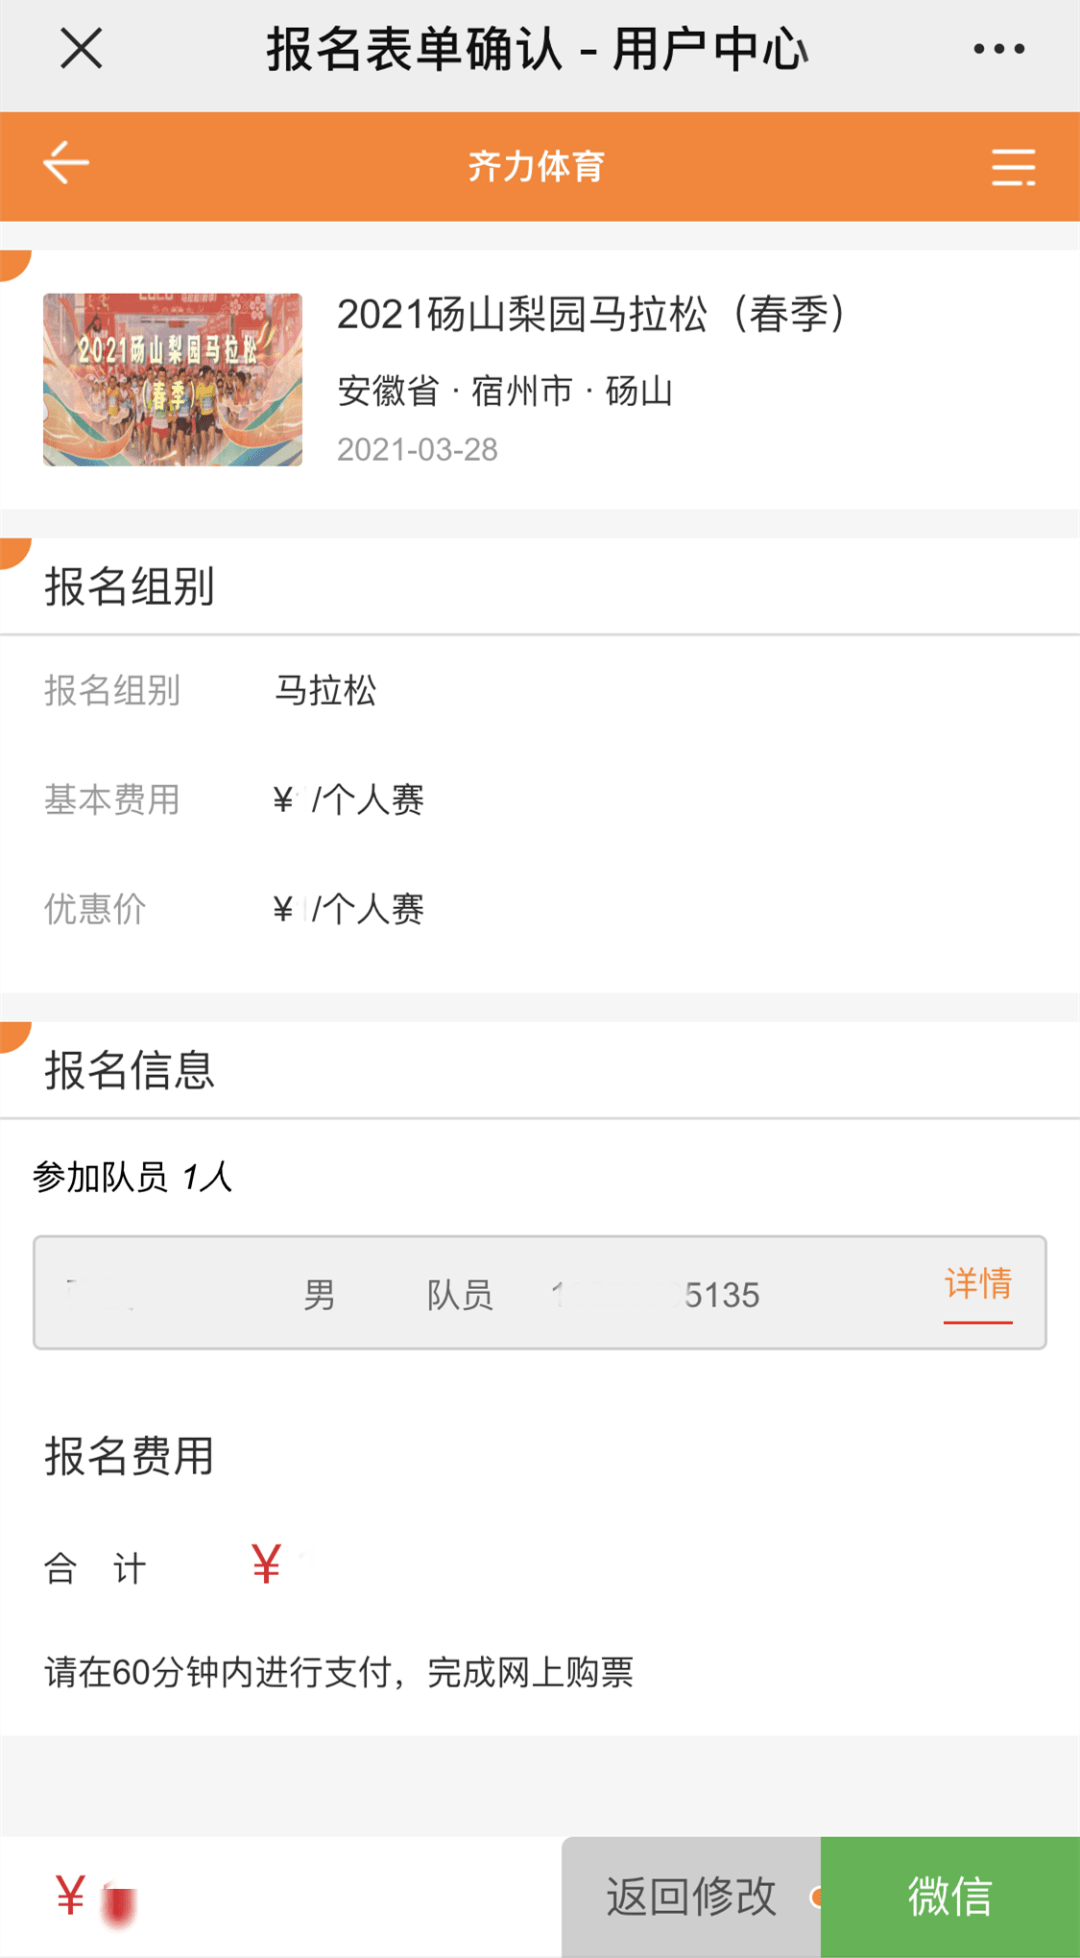Screen dimensions: 1080x1958
Task: Select the participant row ending 5135
Action: [480, 1294]
